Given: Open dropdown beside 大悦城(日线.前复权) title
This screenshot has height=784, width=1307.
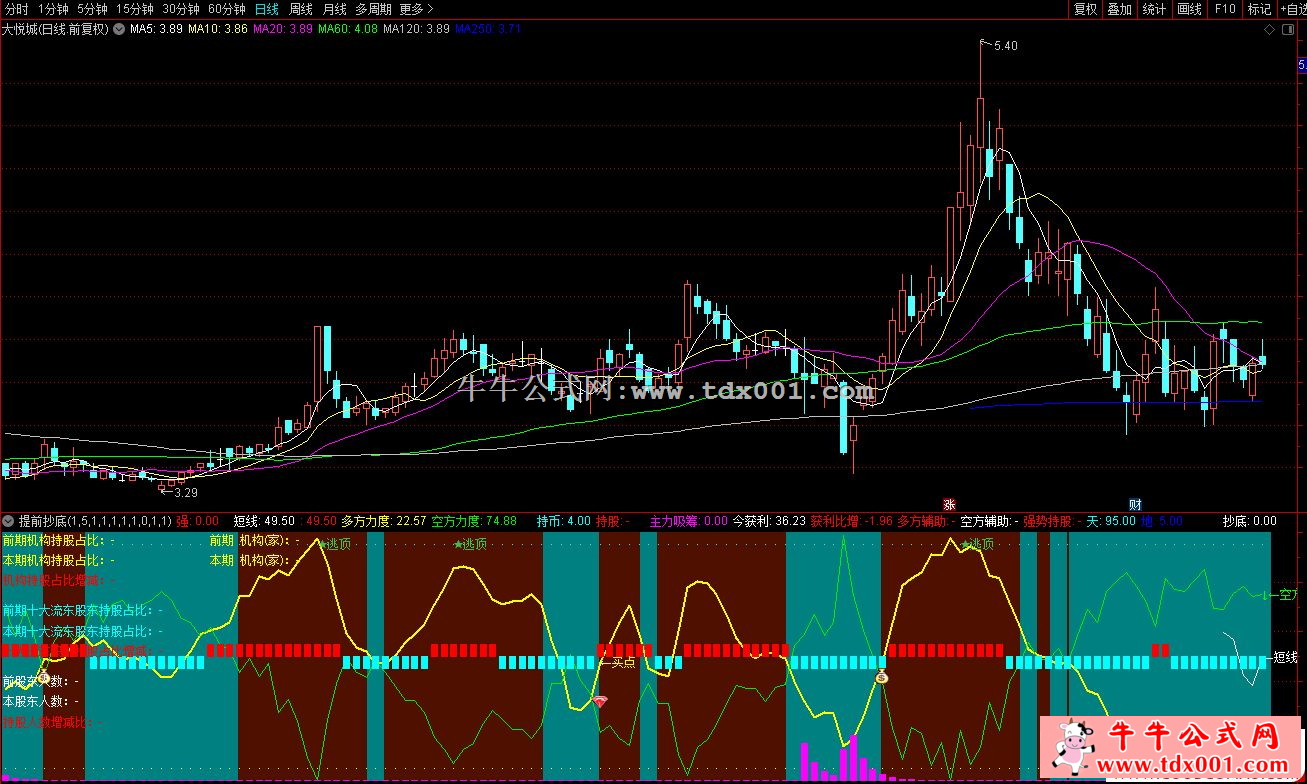Looking at the screenshot, I should [120, 29].
